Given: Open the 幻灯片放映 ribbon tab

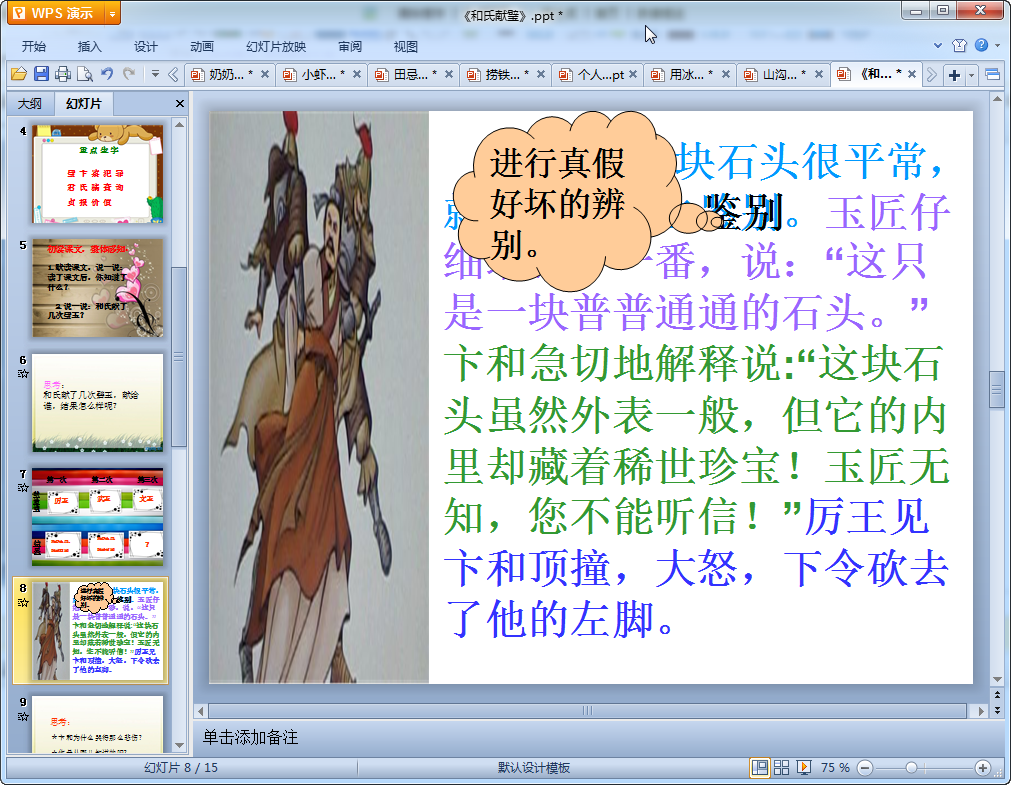Looking at the screenshot, I should point(276,46).
